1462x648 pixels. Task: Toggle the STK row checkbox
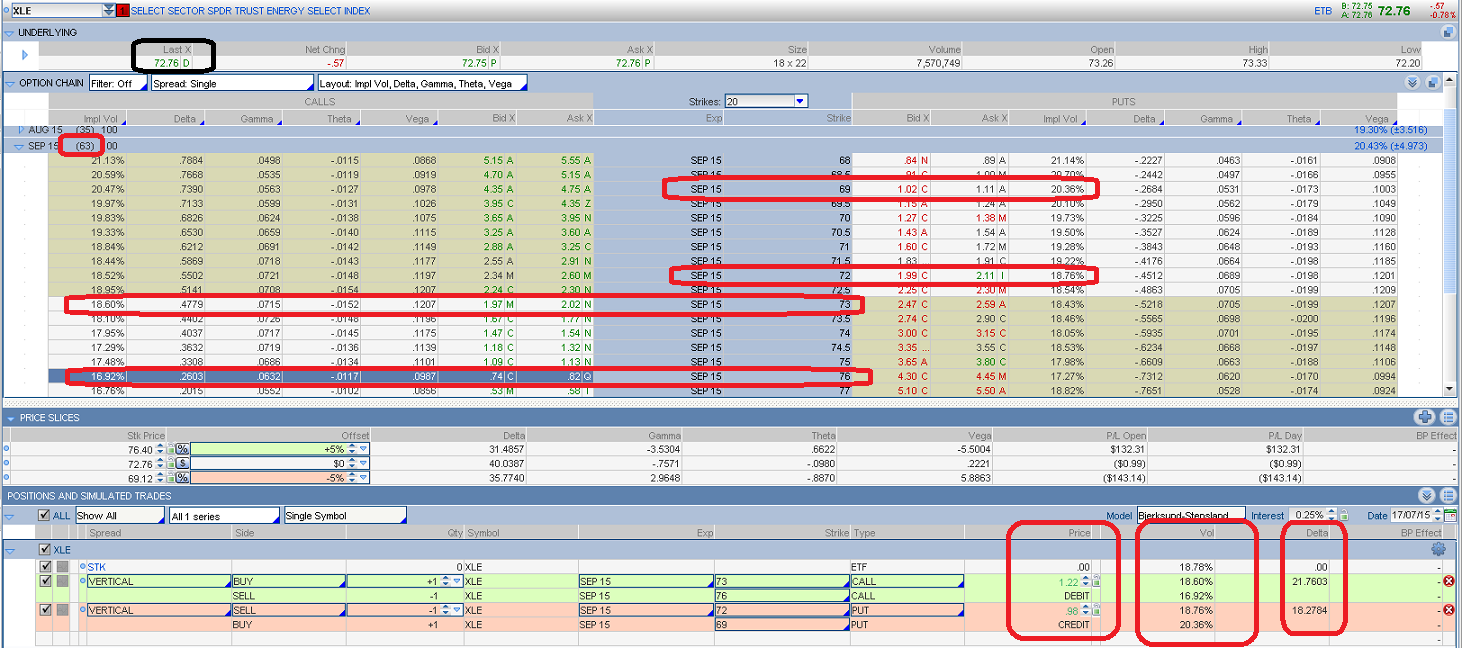[x=44, y=567]
